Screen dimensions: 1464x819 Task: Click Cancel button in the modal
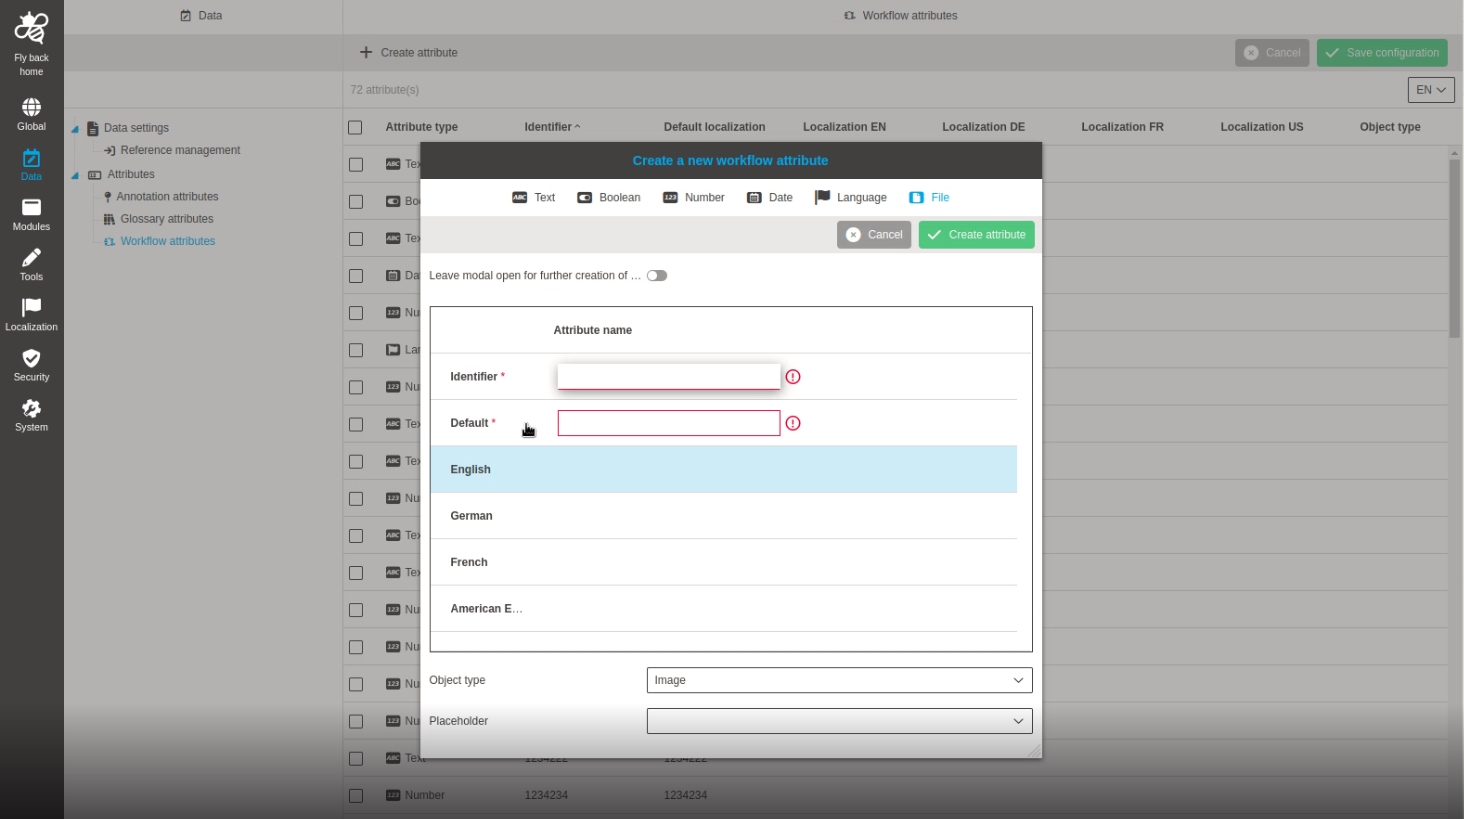coord(874,235)
